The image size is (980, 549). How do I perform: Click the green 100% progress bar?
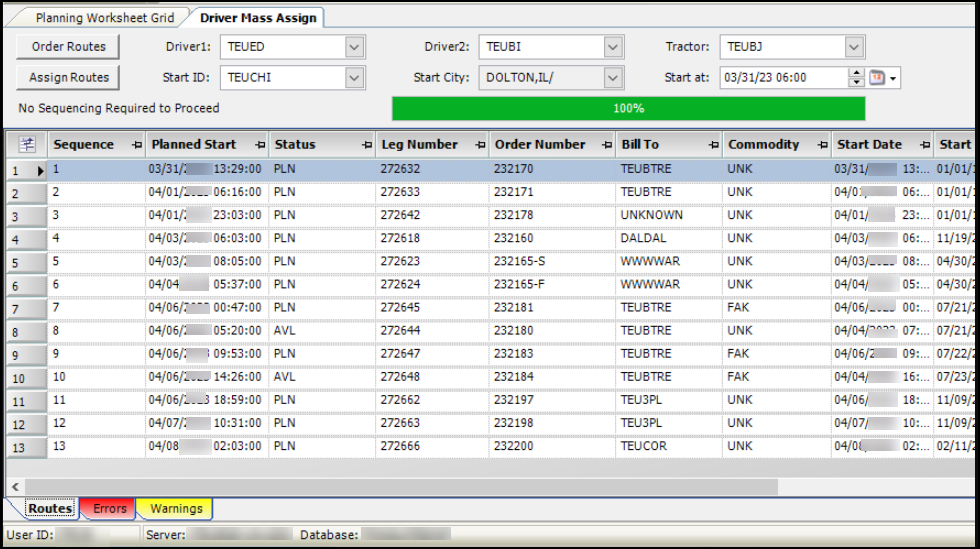coord(628,108)
